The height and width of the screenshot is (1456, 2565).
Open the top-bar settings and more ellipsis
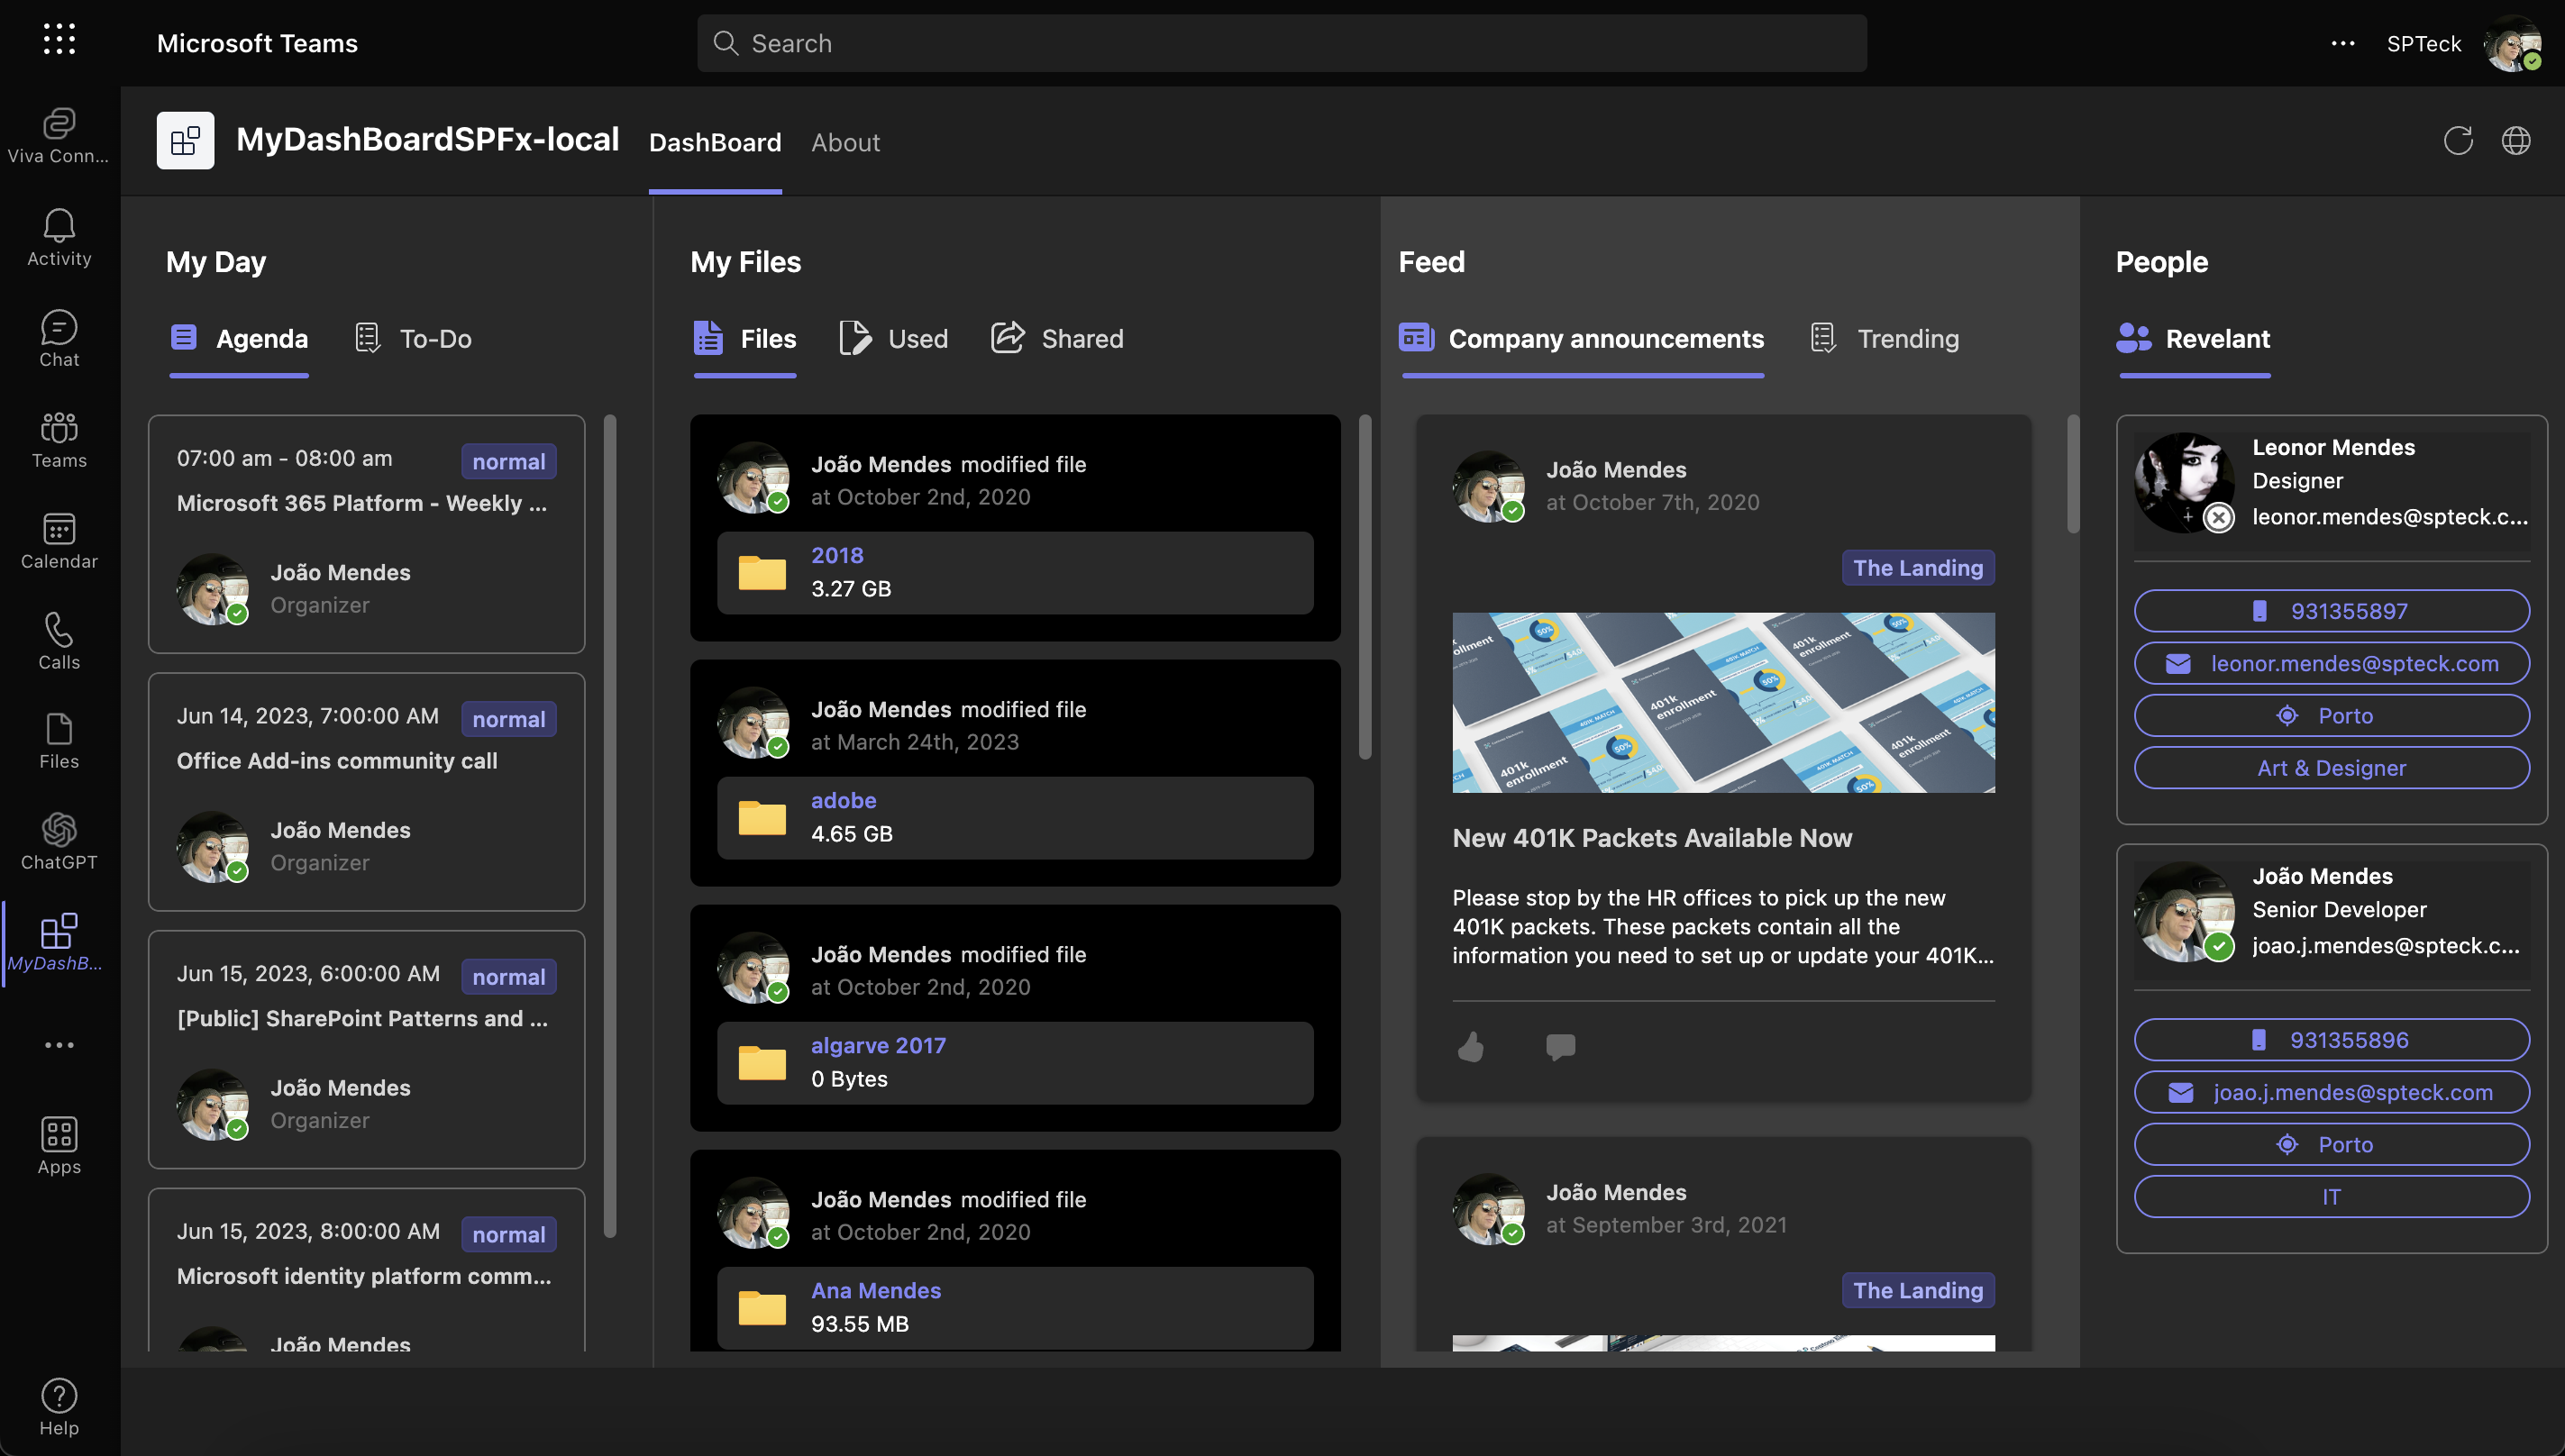[x=2343, y=43]
